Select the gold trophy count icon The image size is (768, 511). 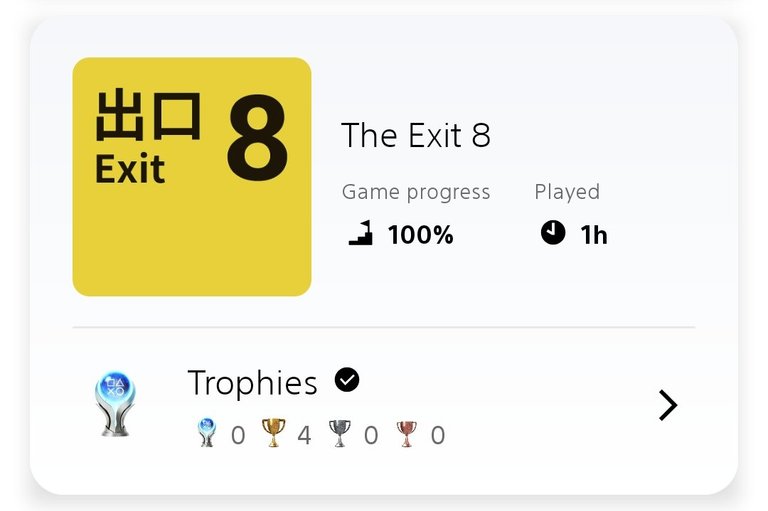tap(273, 434)
